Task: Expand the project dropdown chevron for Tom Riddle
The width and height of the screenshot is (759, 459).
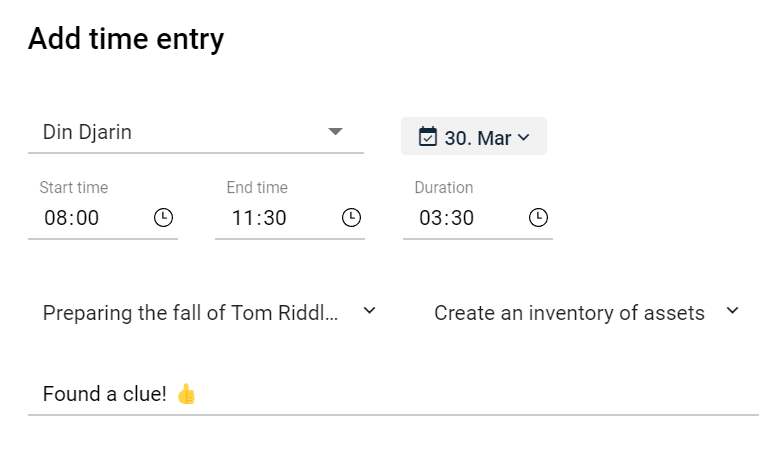Action: click(369, 310)
